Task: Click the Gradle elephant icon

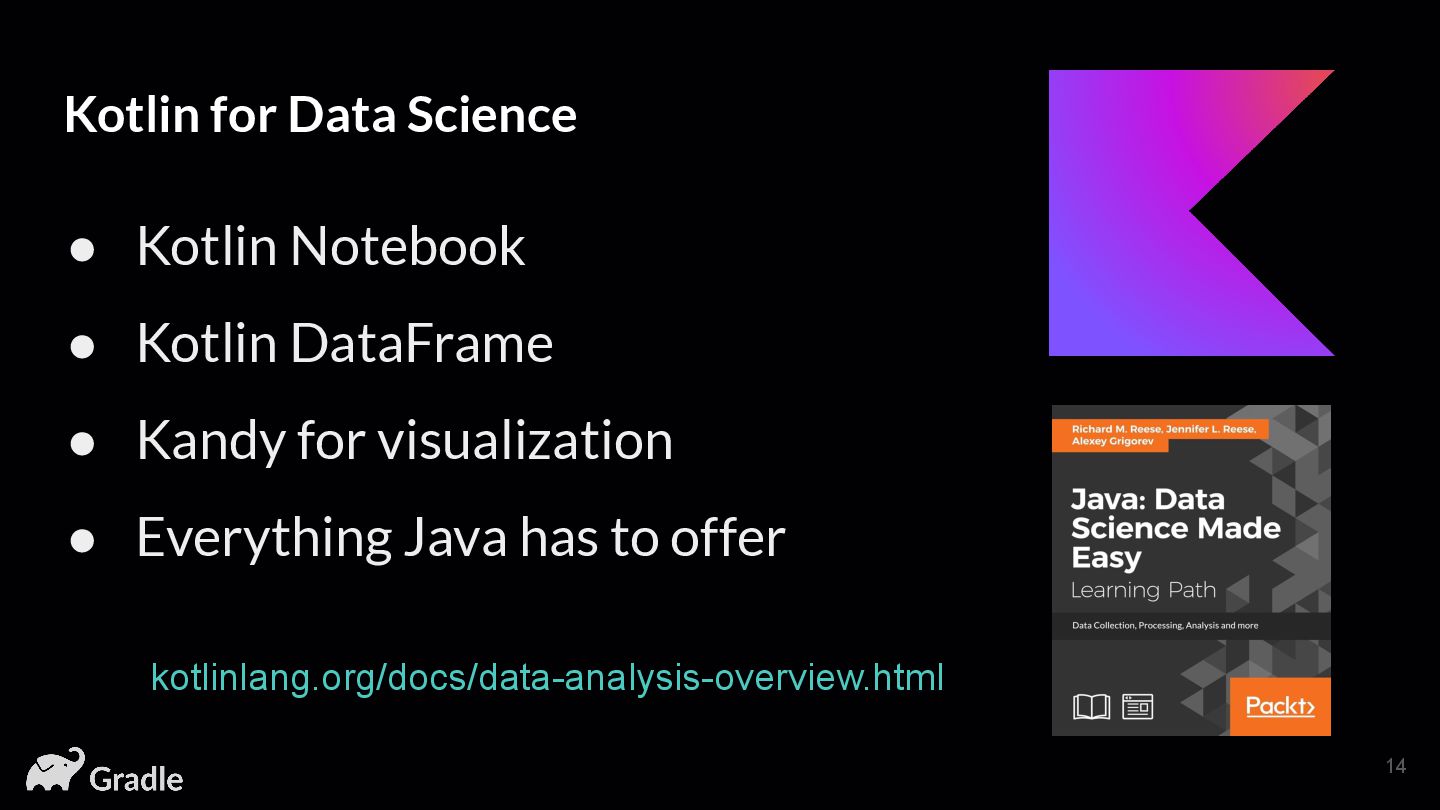Action: pos(55,769)
